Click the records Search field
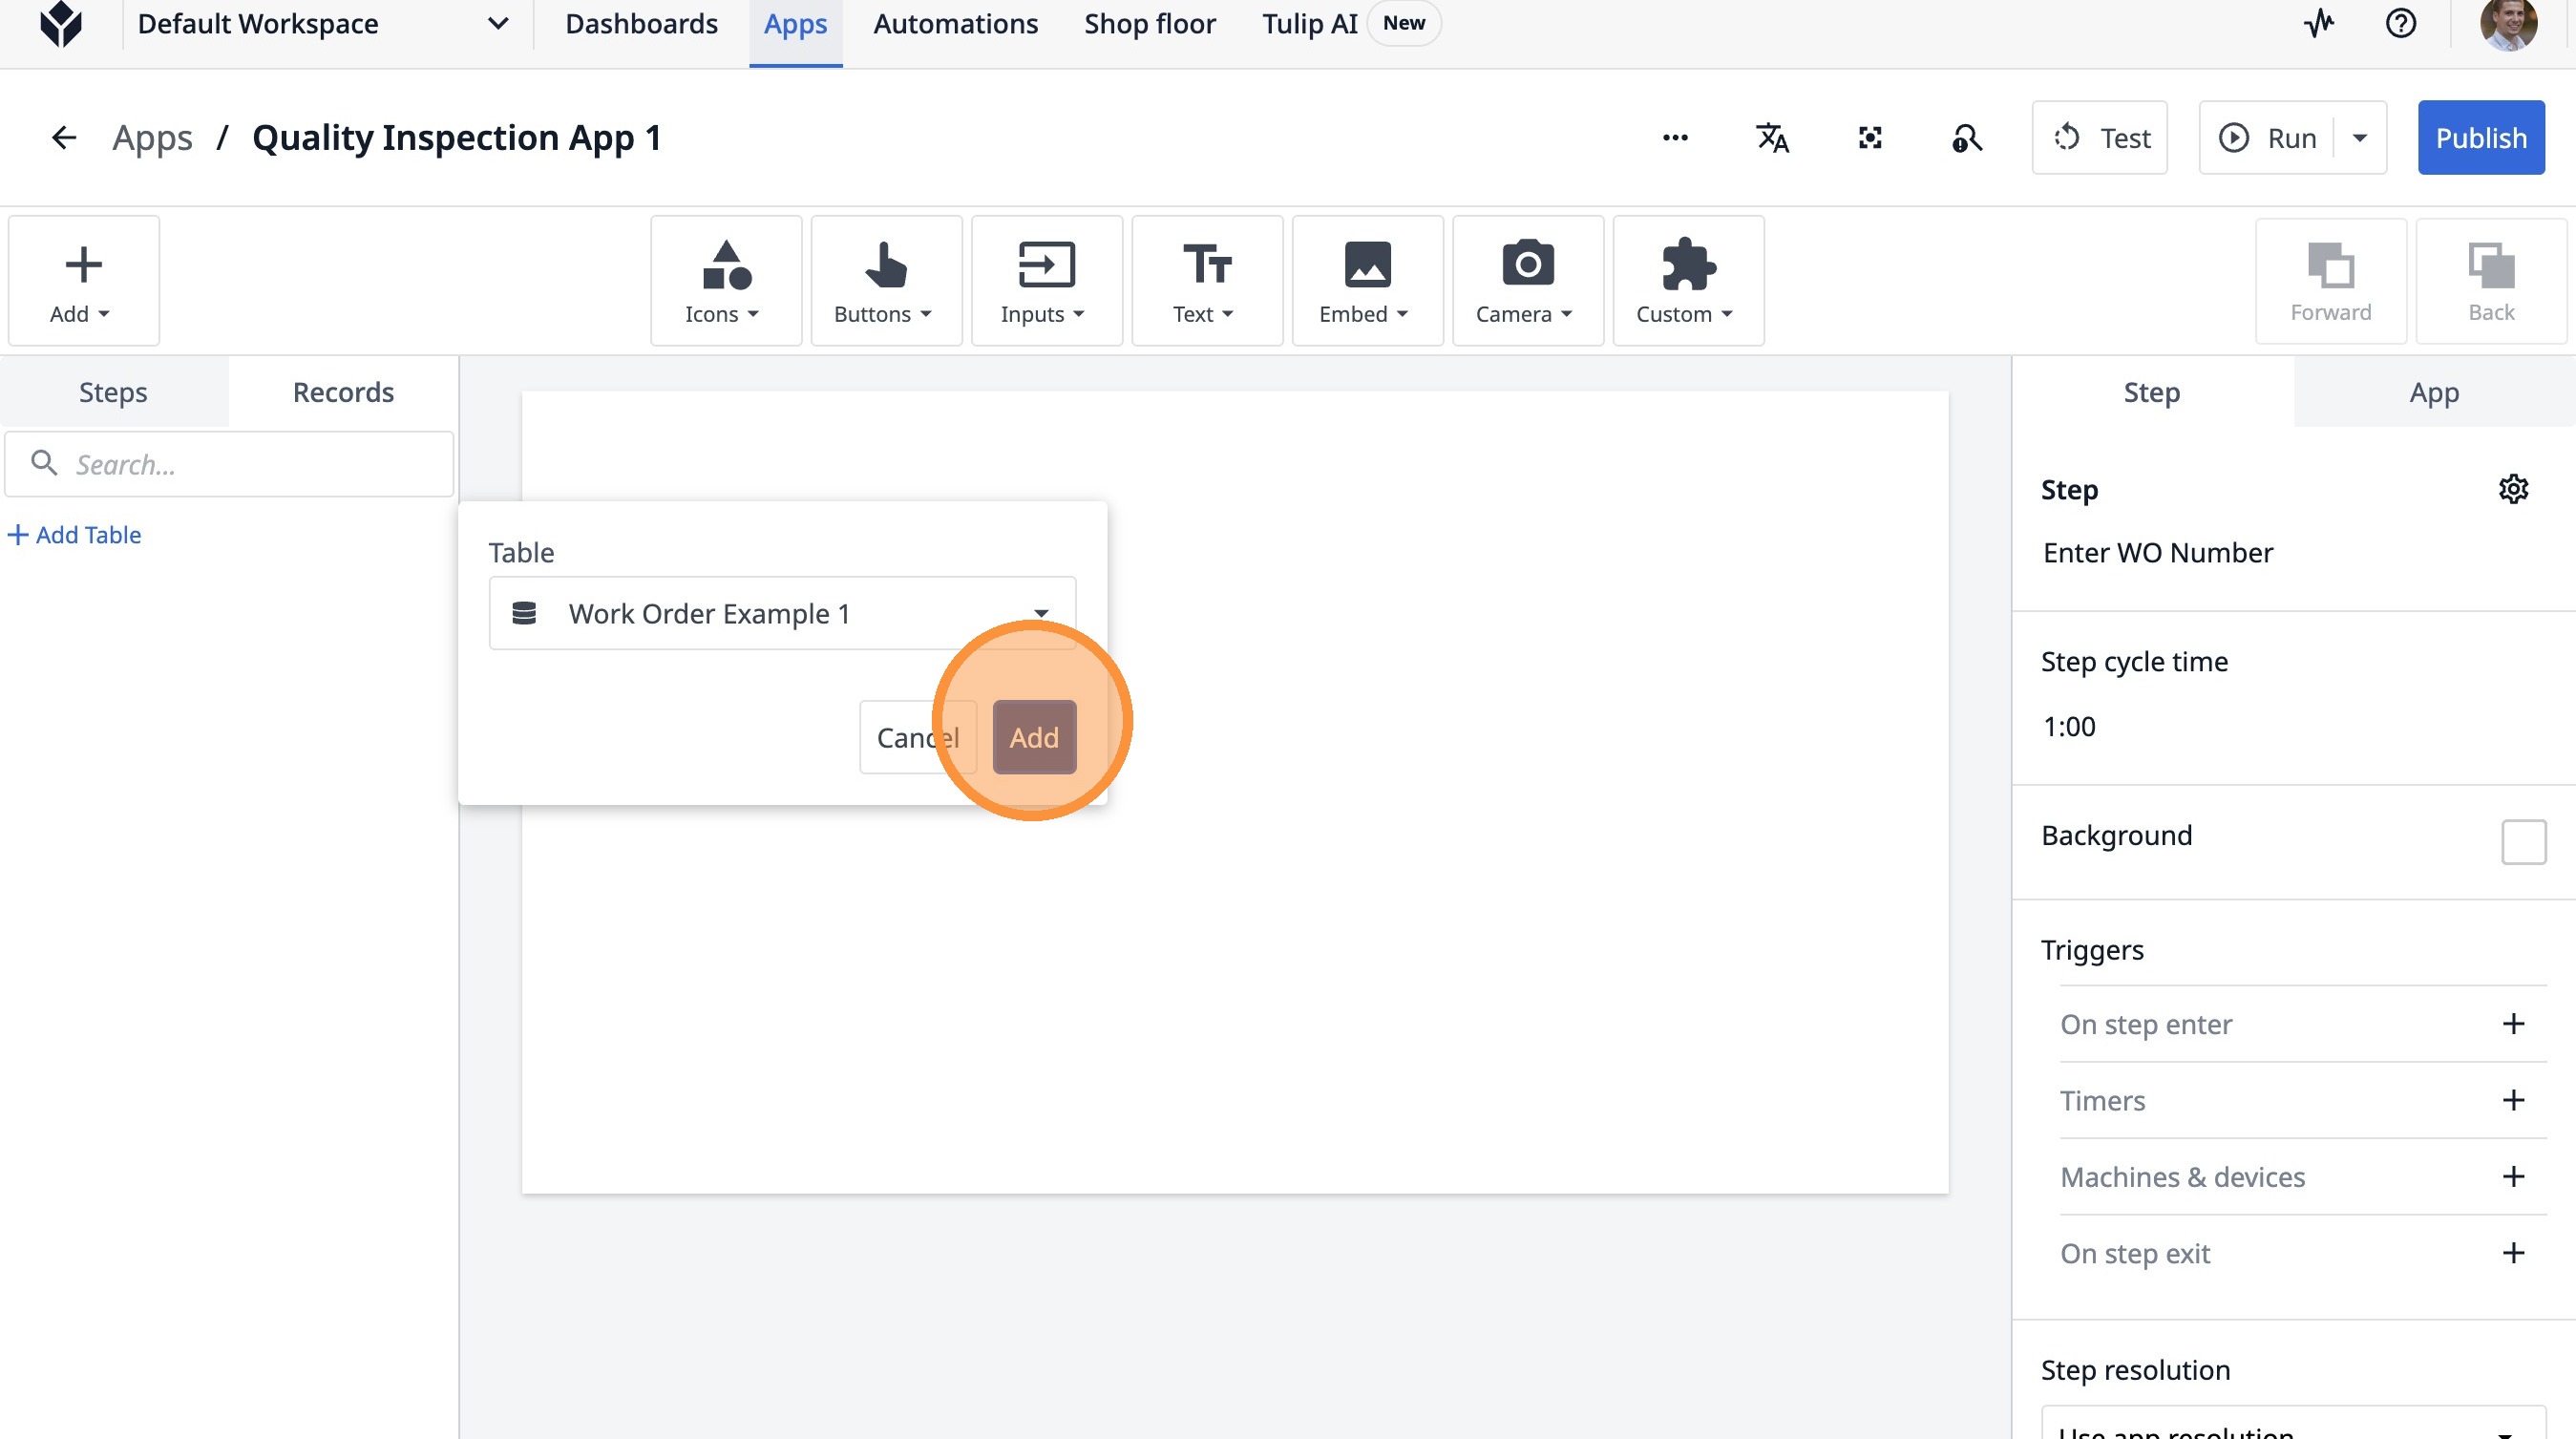 (x=230, y=464)
